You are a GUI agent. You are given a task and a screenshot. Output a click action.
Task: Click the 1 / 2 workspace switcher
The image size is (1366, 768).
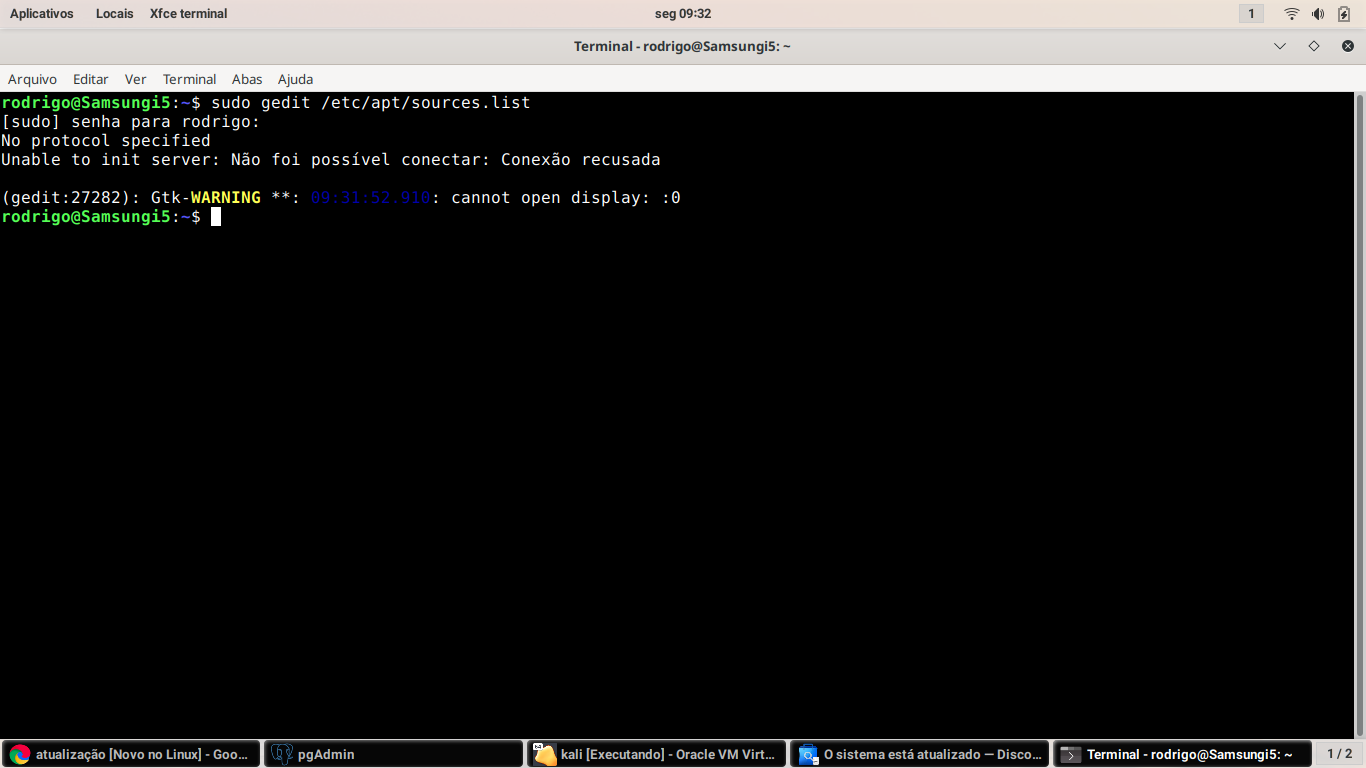click(1339, 754)
